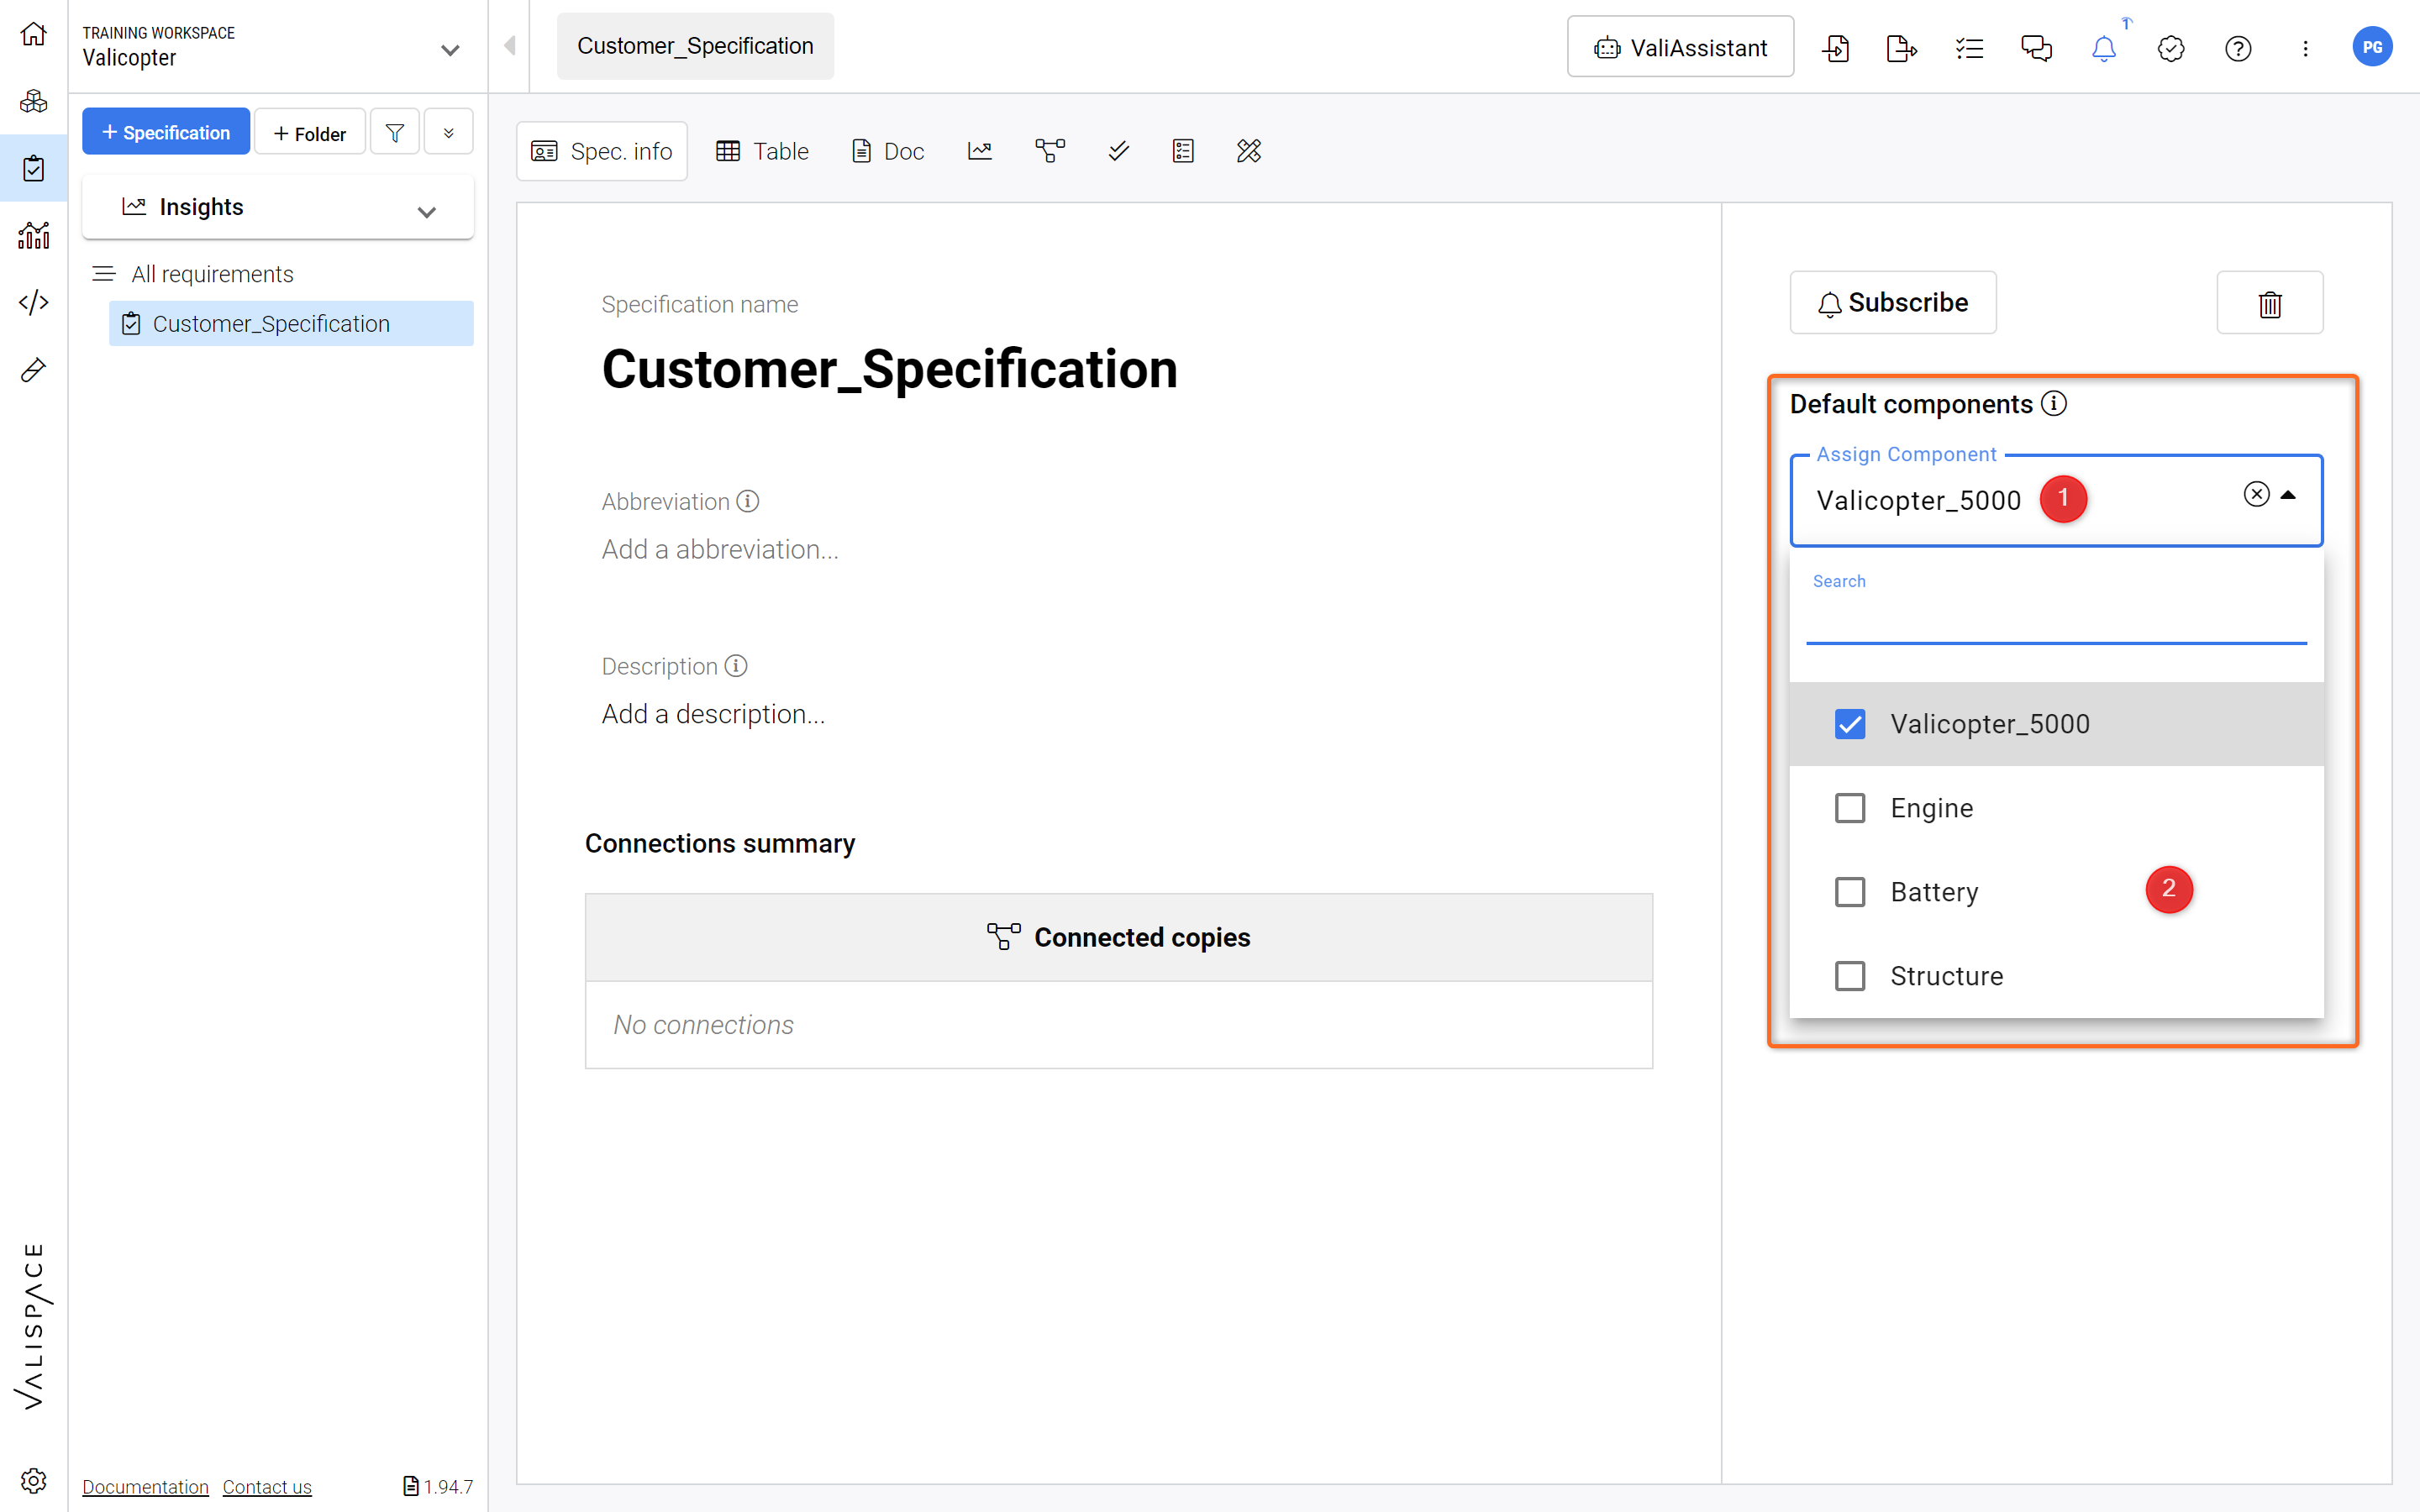Collapse the Assign Component dropdown arrow

coord(2288,495)
